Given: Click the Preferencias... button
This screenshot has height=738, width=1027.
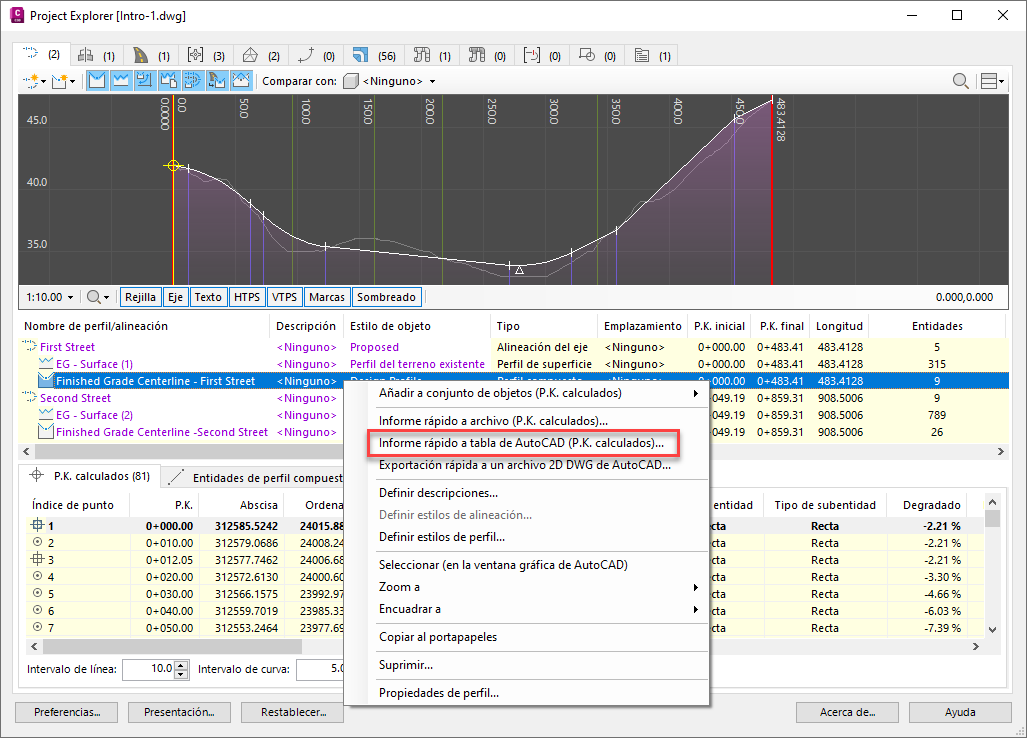Looking at the screenshot, I should click(x=67, y=713).
